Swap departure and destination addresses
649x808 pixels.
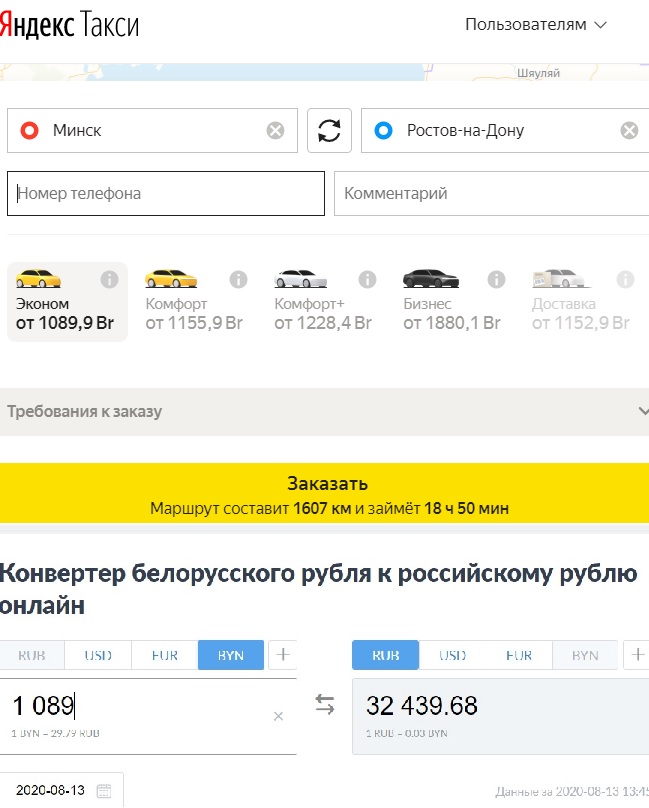click(x=329, y=130)
